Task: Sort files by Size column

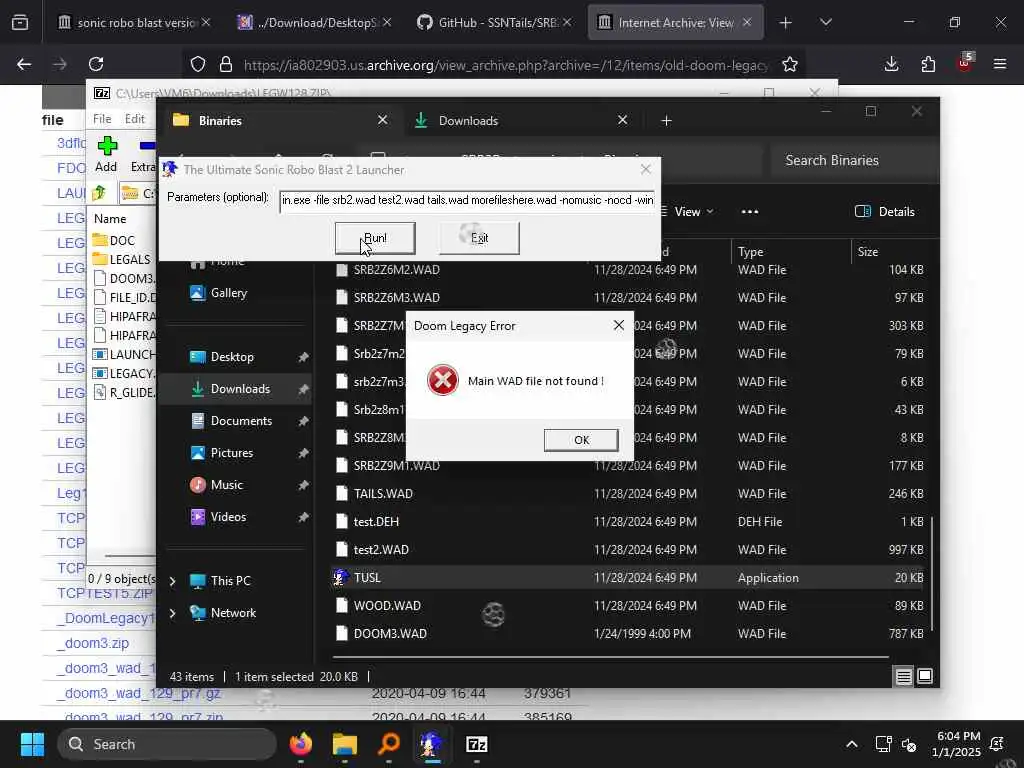Action: pyautogui.click(x=867, y=251)
